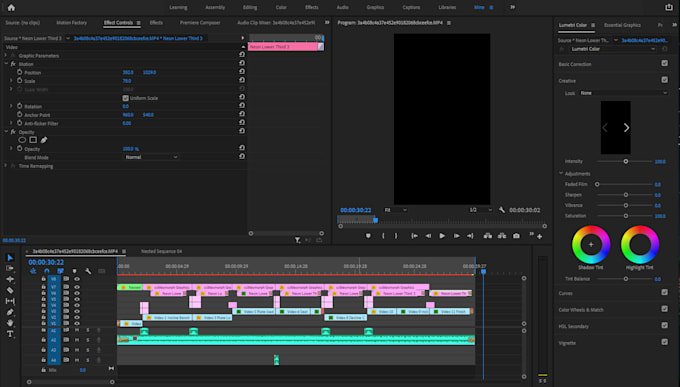Screen dimensions: 680x387
Task: Switch to the Audio workspace
Action: point(343,7)
